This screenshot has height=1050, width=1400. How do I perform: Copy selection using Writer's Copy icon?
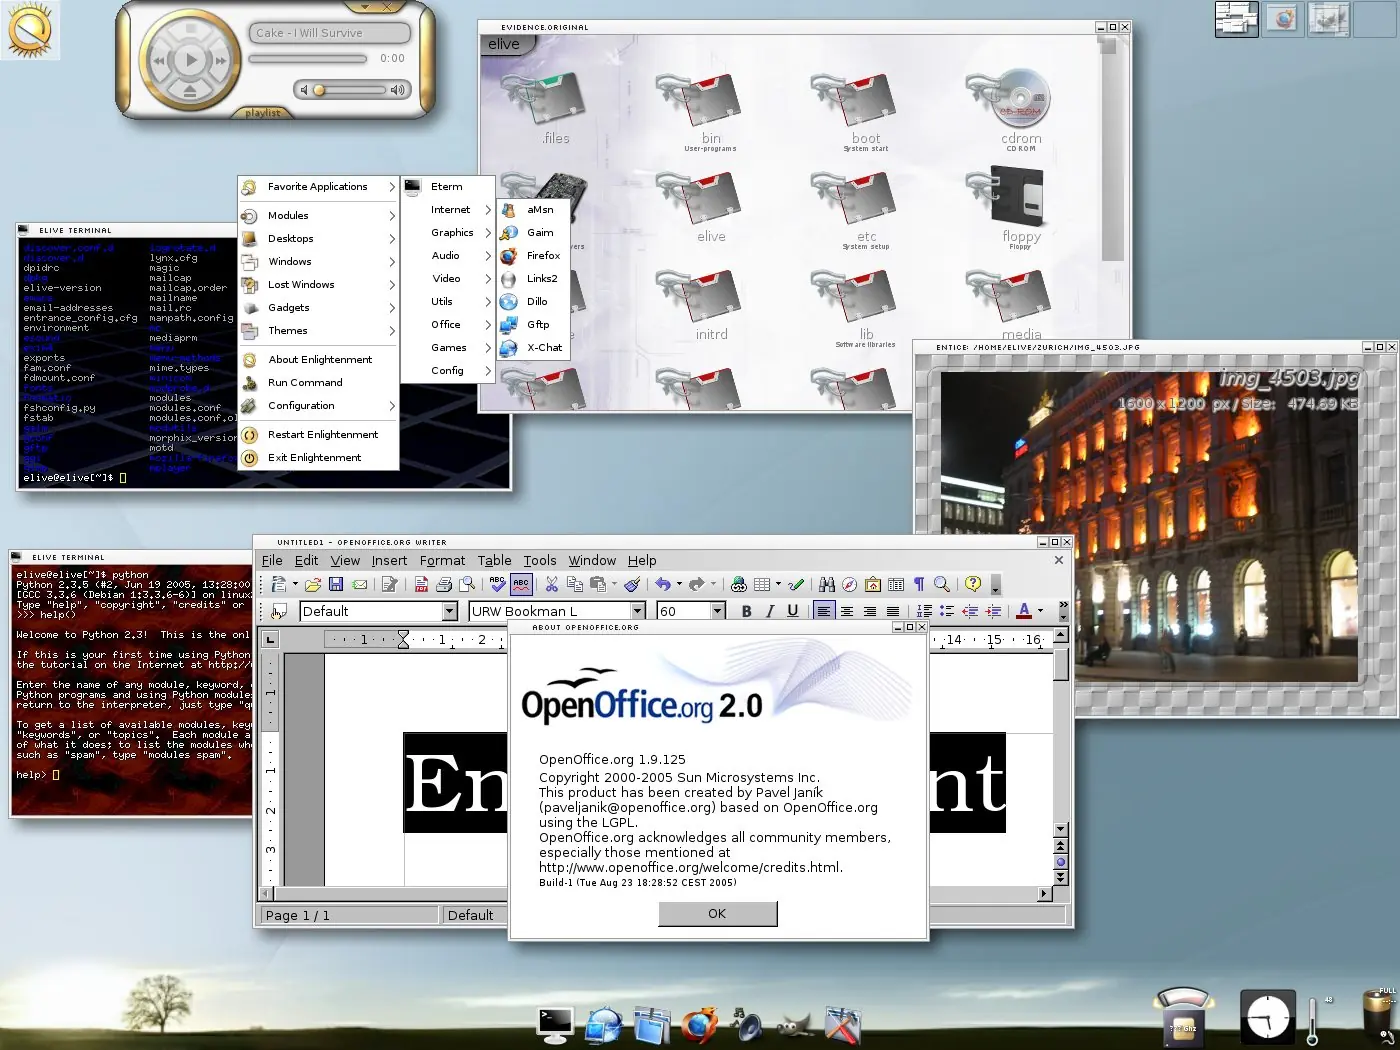tap(575, 584)
